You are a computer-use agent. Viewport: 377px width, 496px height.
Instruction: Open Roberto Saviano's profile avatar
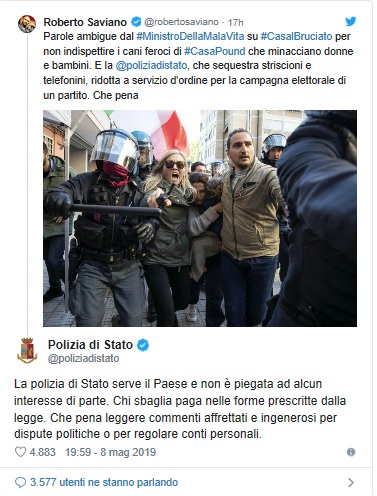tap(27, 24)
